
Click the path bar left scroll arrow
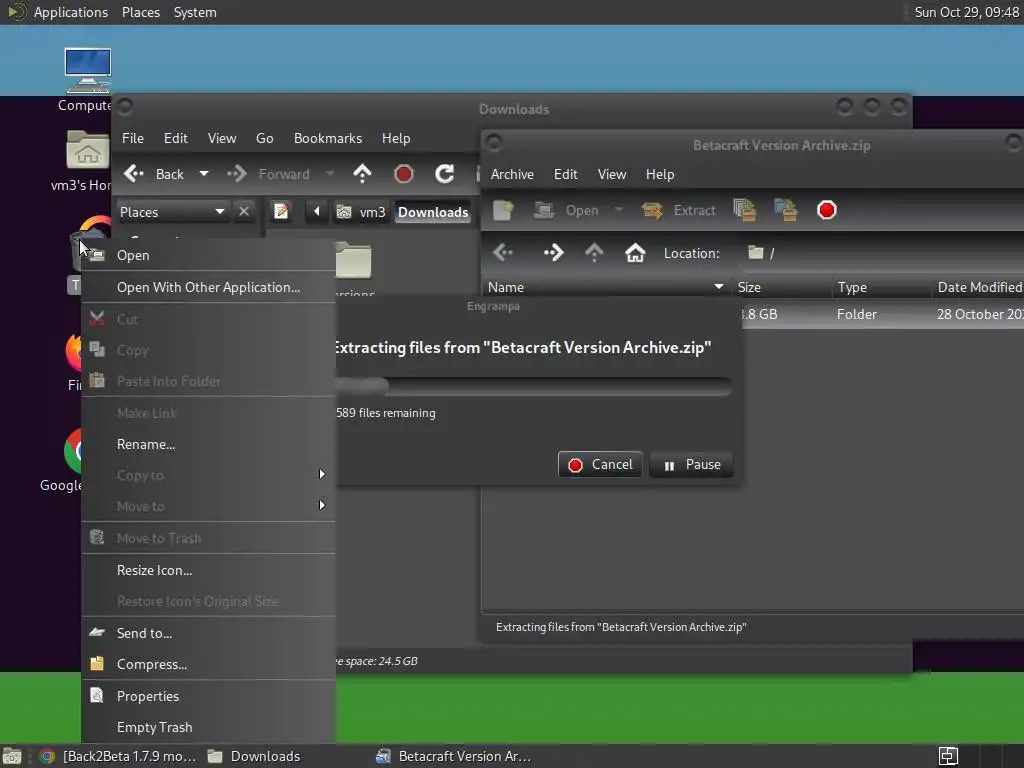point(317,212)
